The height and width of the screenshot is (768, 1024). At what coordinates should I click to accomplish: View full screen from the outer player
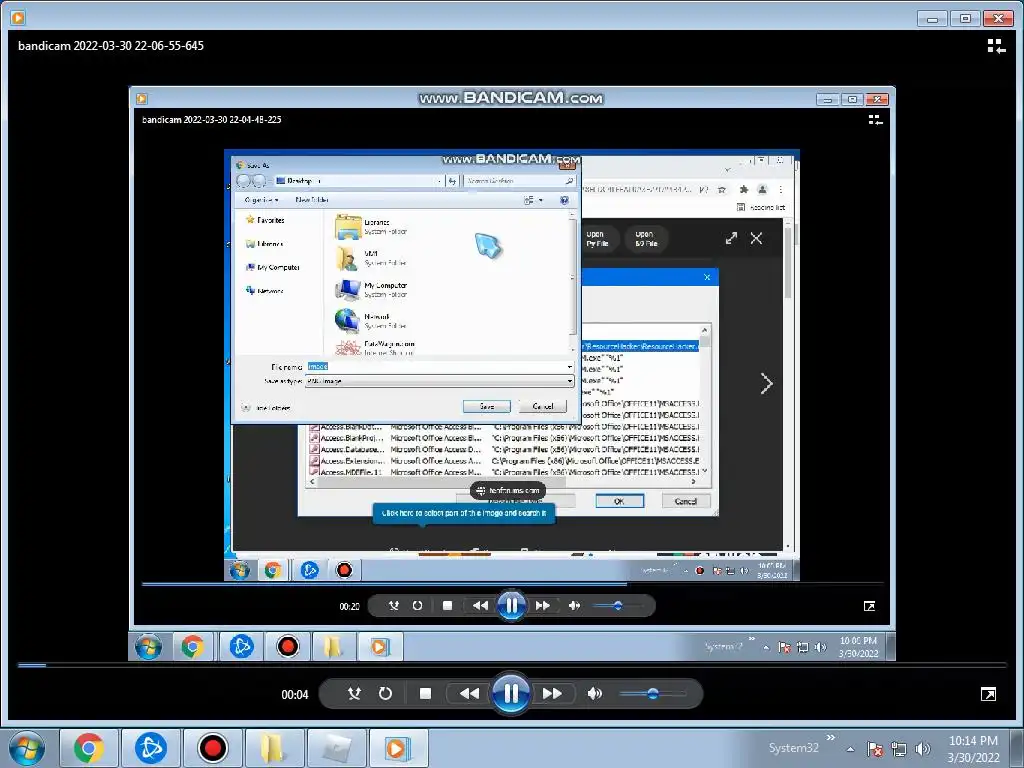pos(989,694)
